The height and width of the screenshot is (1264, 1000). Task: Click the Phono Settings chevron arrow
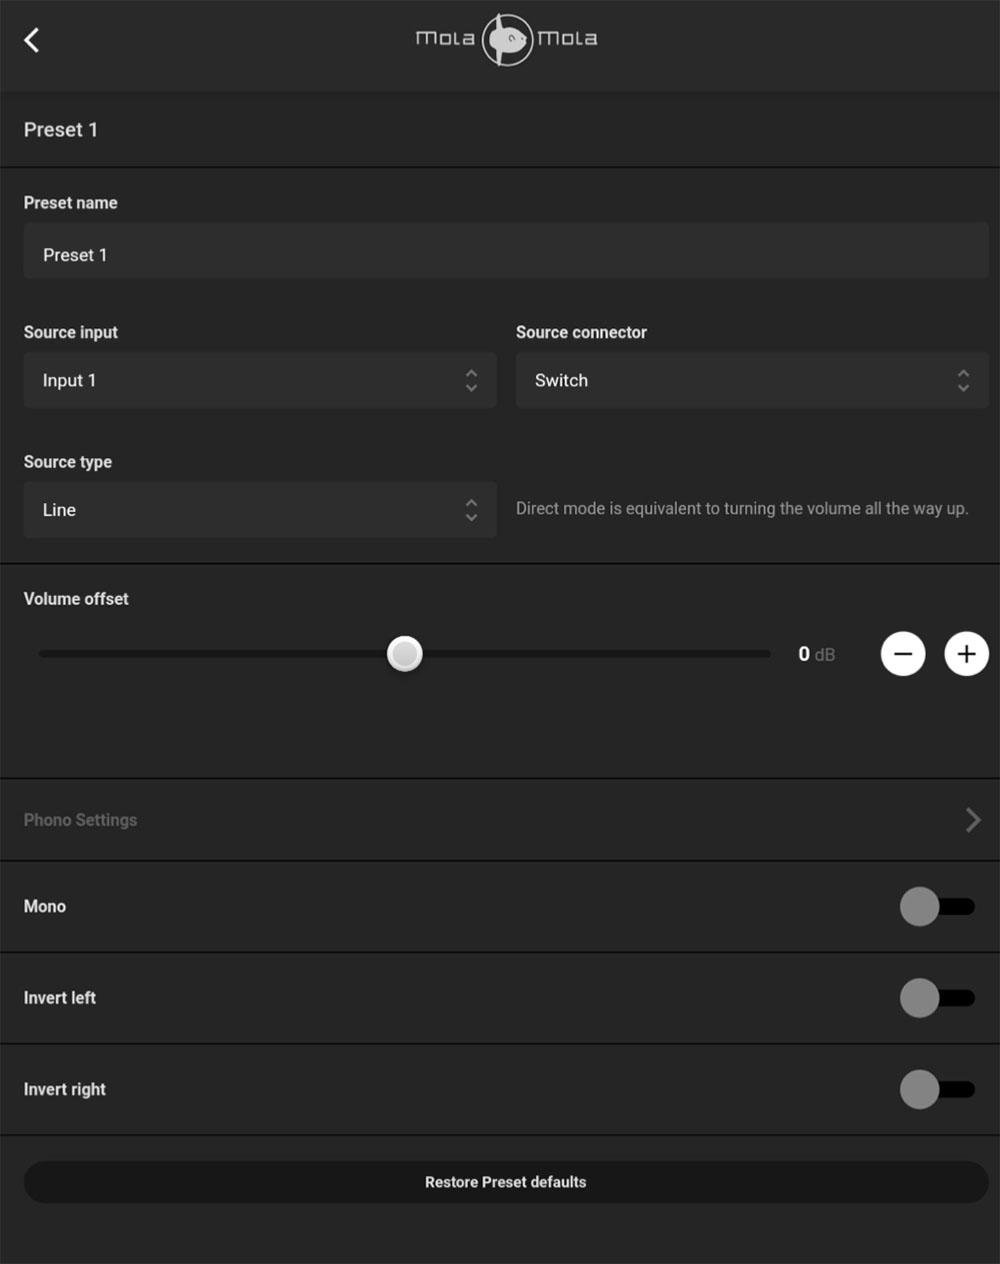pos(972,820)
